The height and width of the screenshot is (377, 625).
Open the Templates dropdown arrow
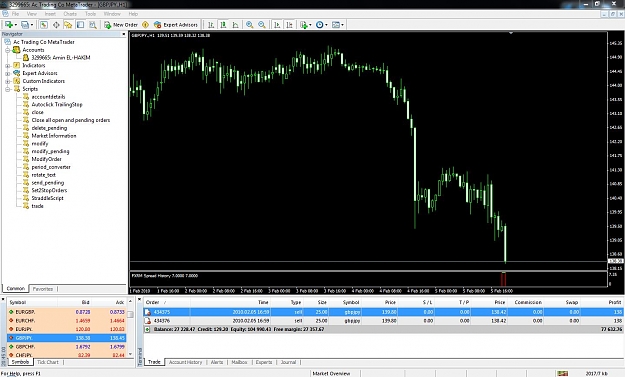342,25
